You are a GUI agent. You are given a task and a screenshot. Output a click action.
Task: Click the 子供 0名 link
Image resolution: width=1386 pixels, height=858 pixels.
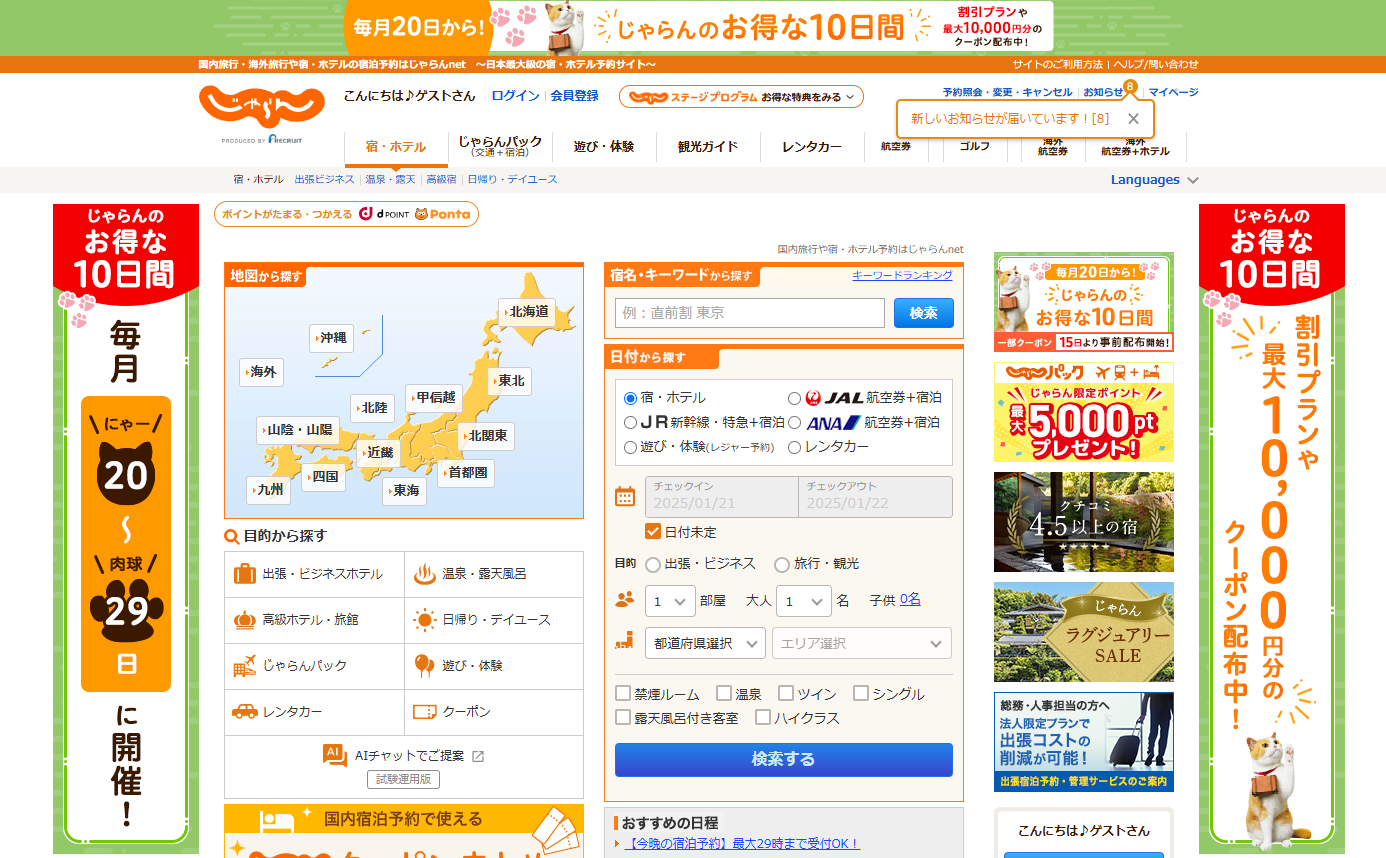point(910,600)
